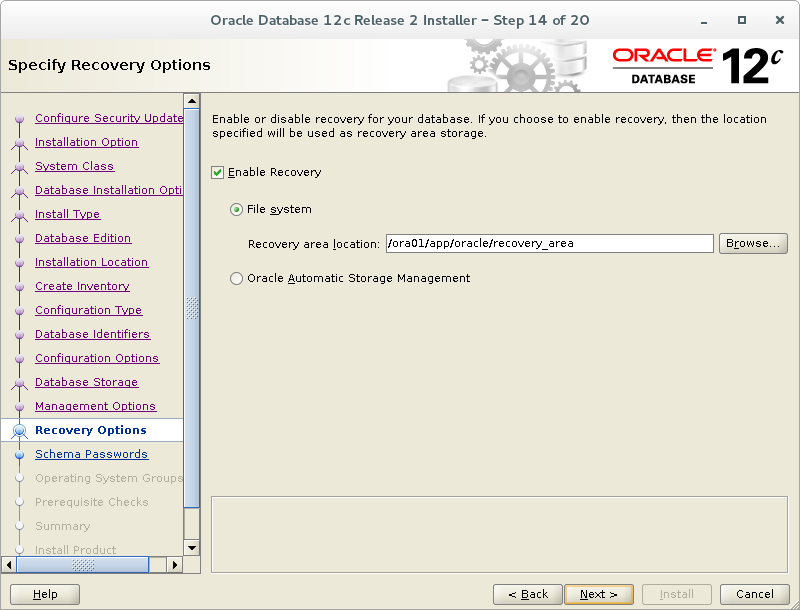Go to the Next step
The image size is (800, 610).
[599, 594]
